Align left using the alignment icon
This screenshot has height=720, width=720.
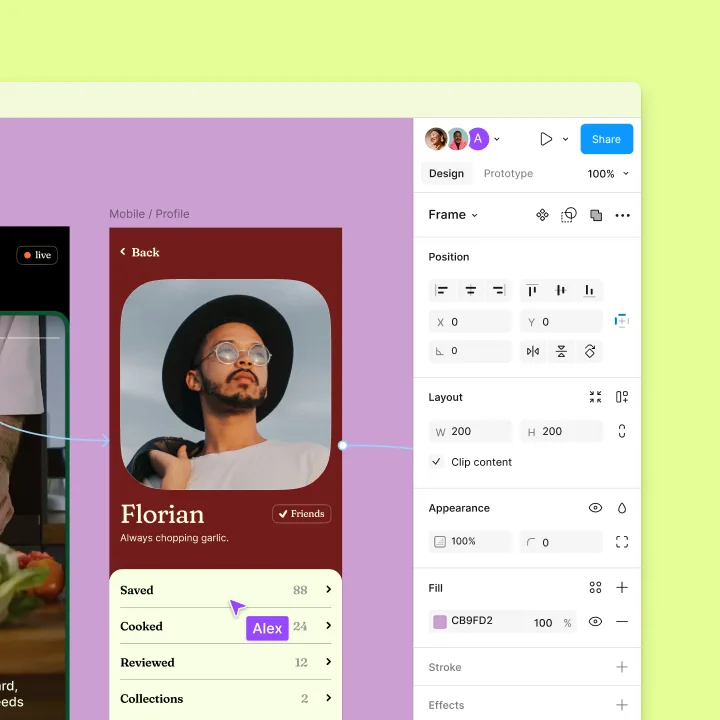441,290
